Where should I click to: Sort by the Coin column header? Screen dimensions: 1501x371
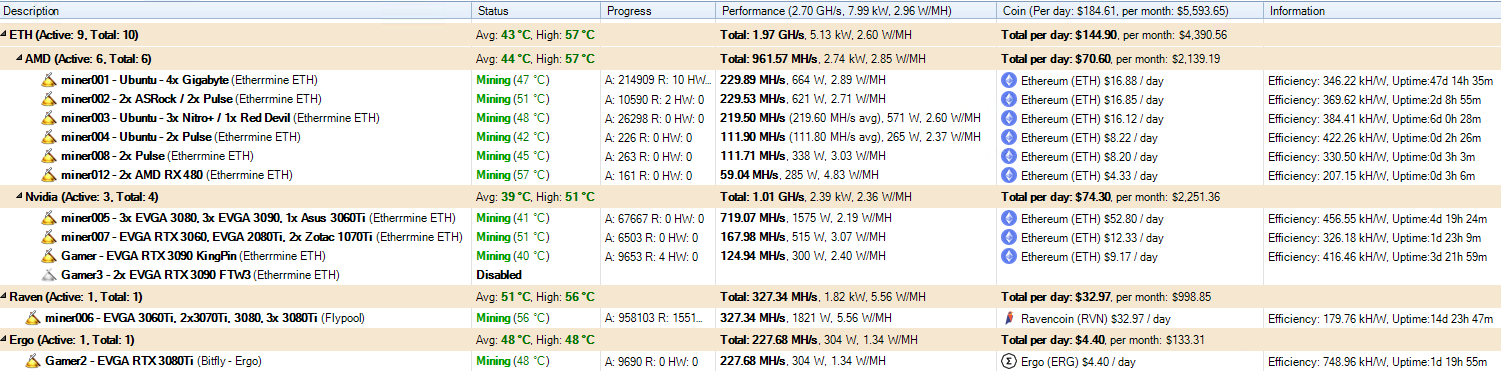point(1131,11)
